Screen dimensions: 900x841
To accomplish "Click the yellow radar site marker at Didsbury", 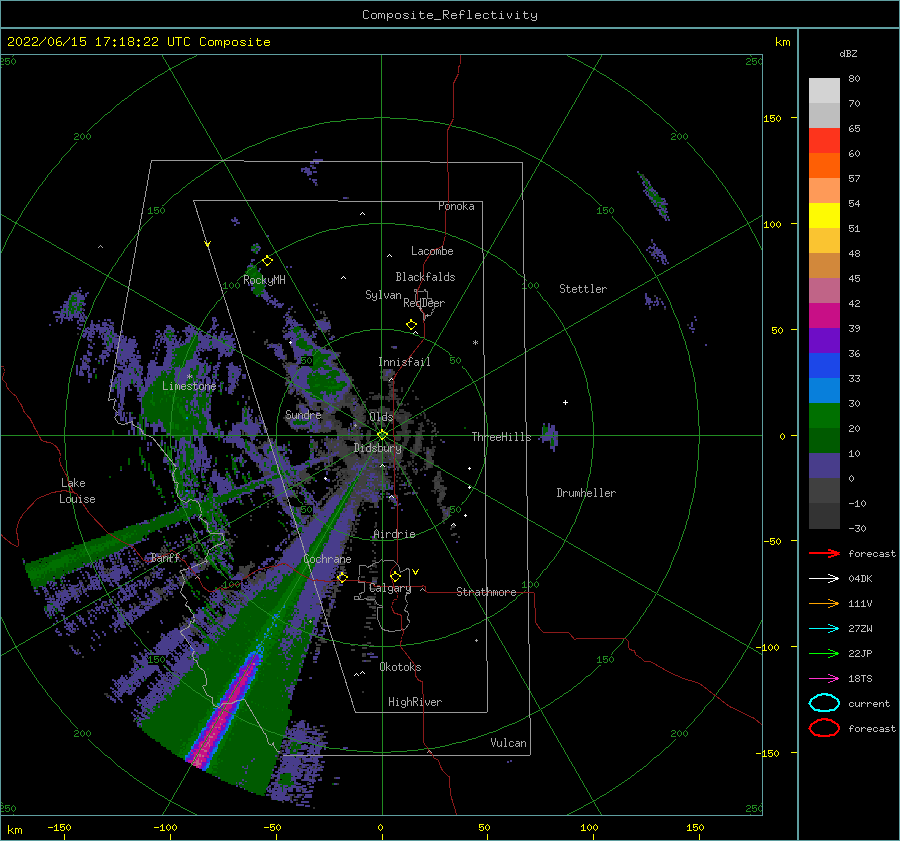I will (382, 435).
